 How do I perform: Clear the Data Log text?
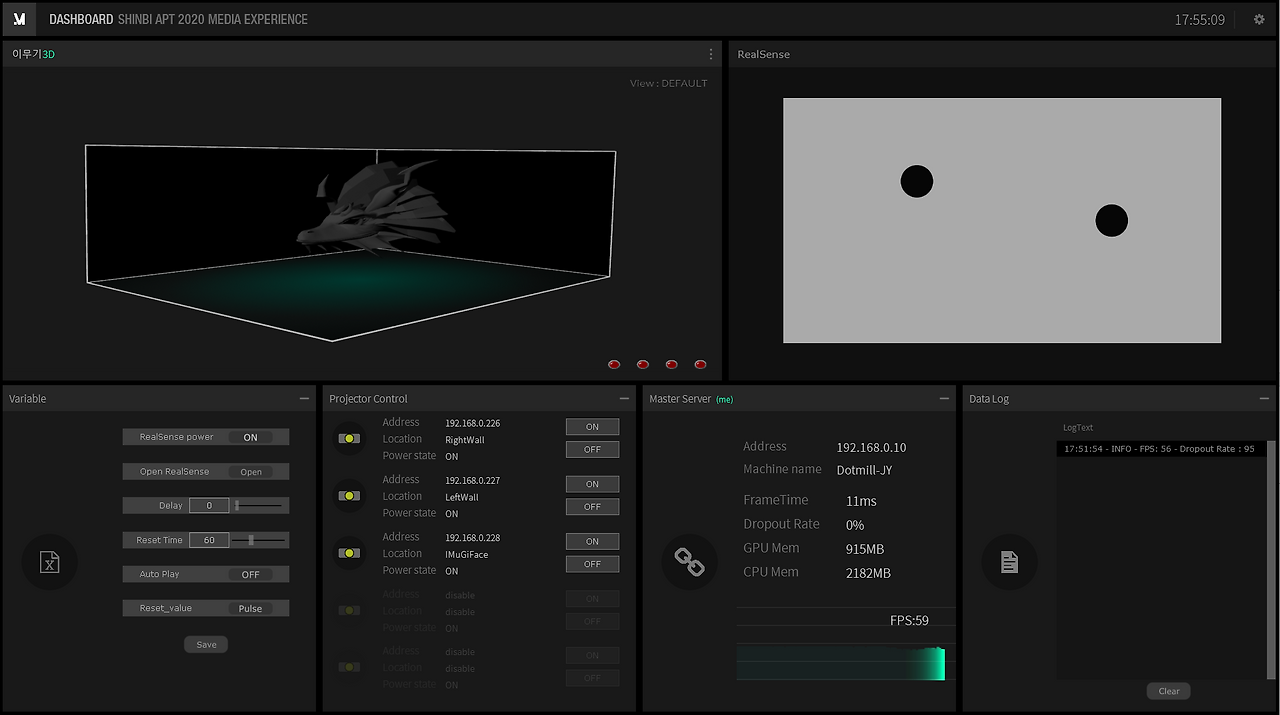click(1168, 690)
